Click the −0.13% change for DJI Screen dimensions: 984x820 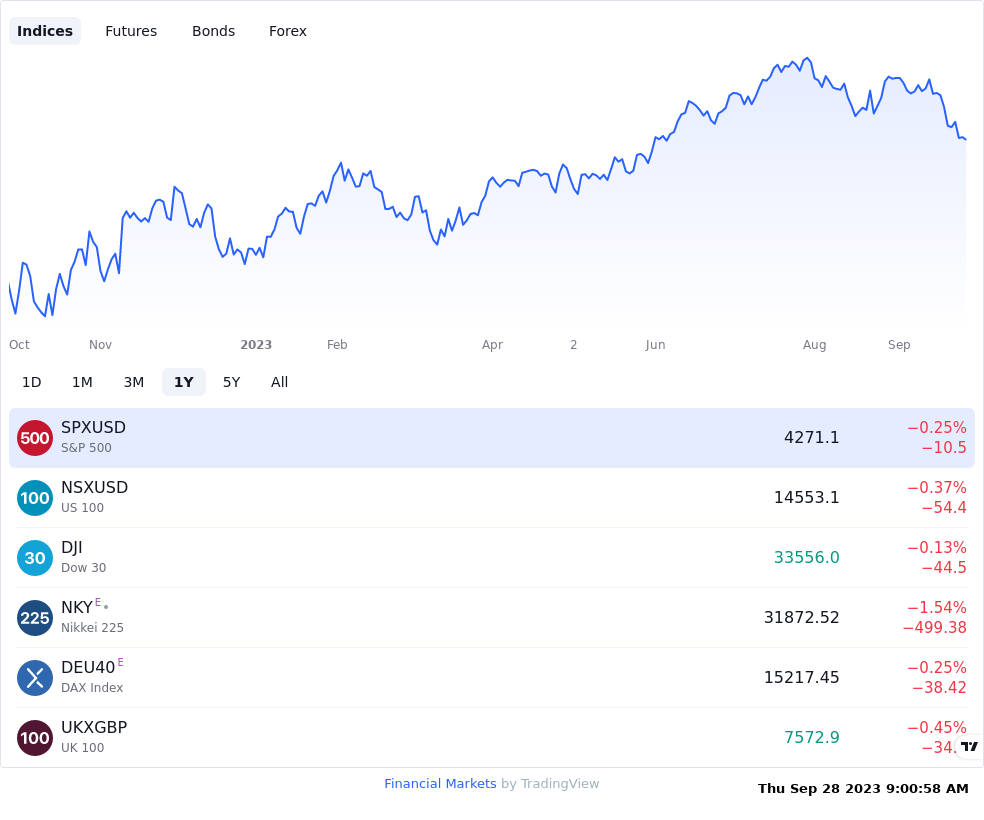coord(937,548)
